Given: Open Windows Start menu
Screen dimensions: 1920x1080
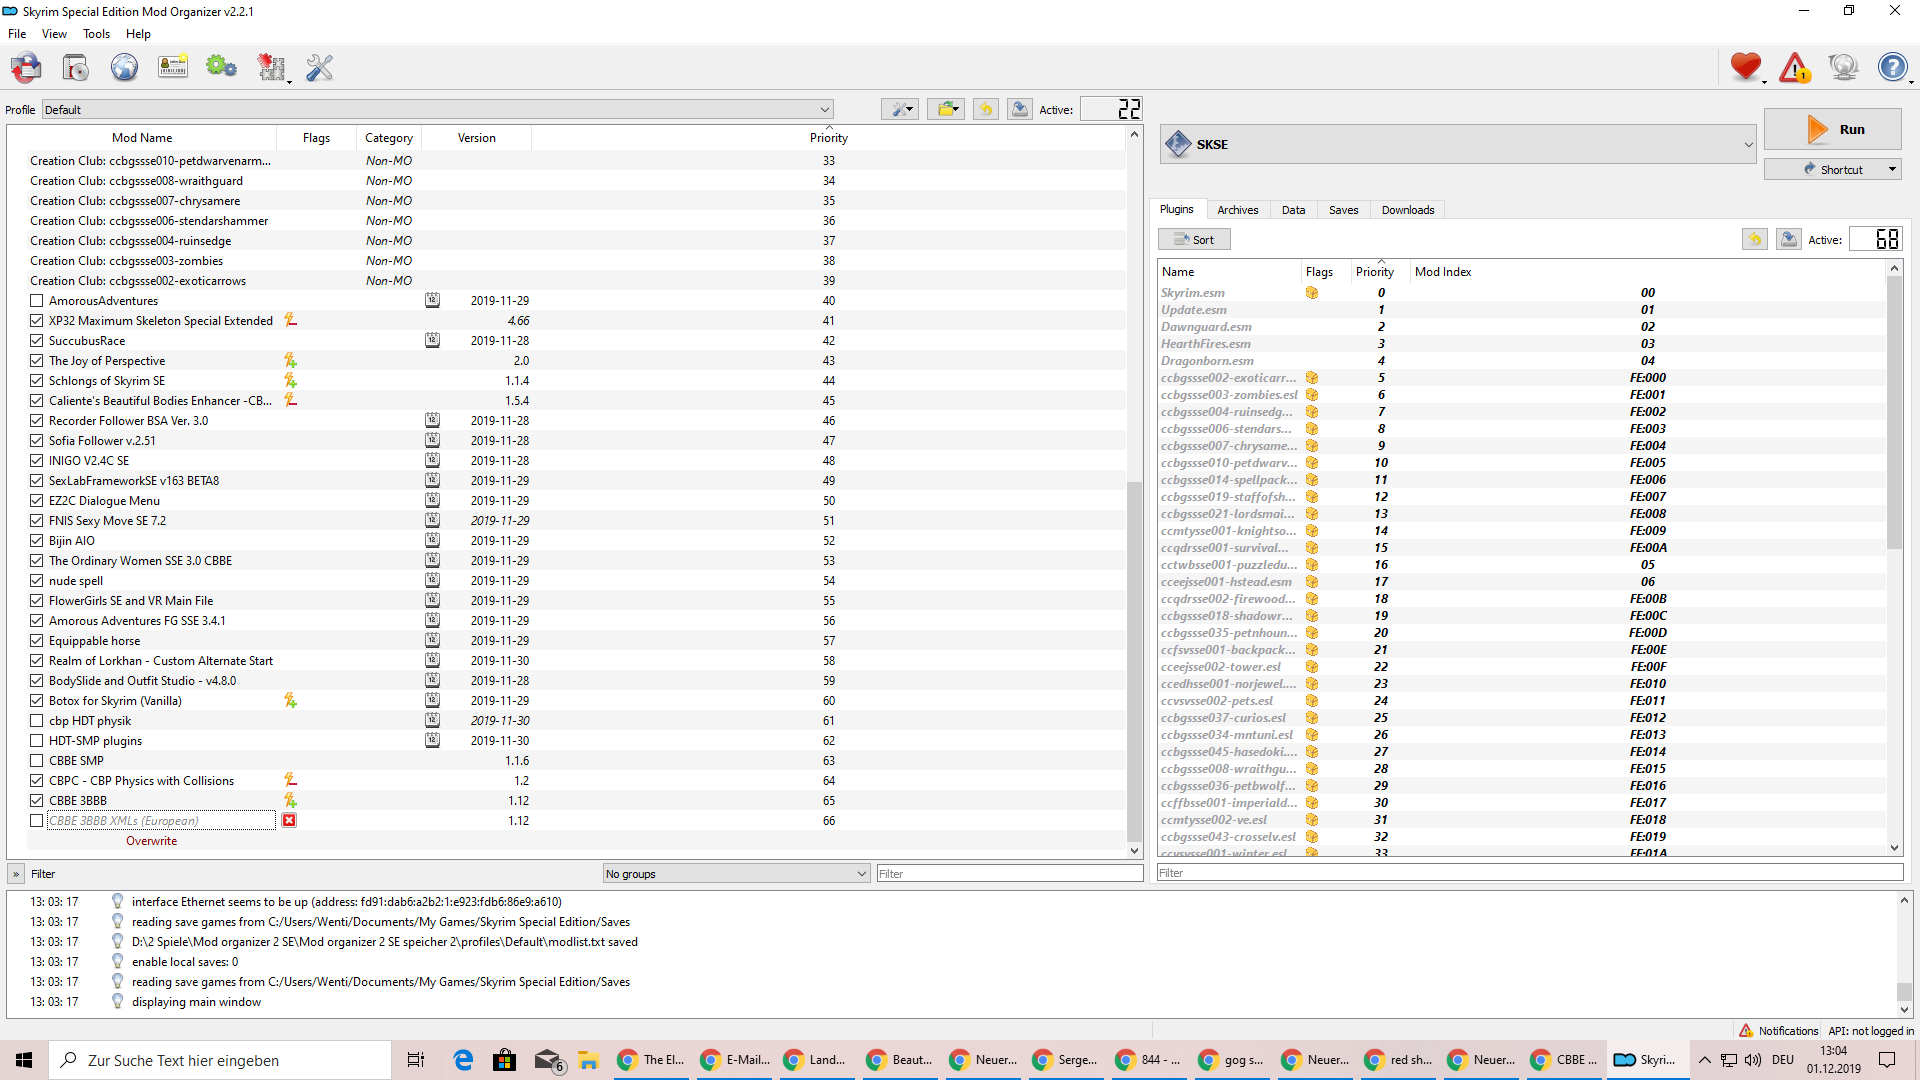Looking at the screenshot, I should click(24, 1060).
